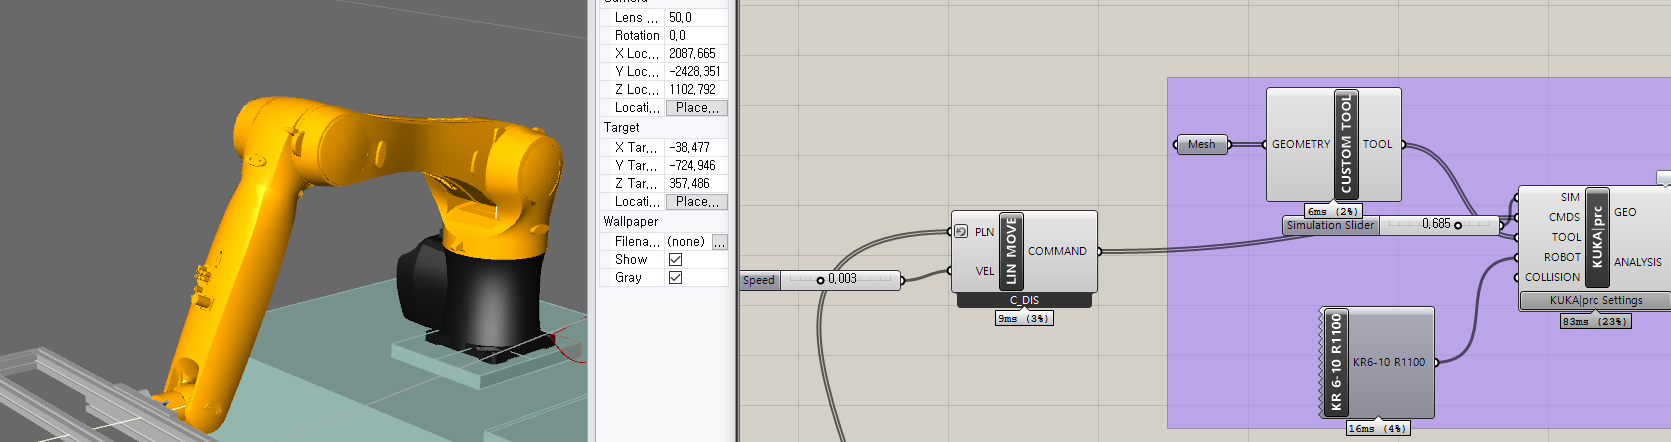
Task: Toggle the Gray wallpaper checkbox
Action: click(x=675, y=277)
